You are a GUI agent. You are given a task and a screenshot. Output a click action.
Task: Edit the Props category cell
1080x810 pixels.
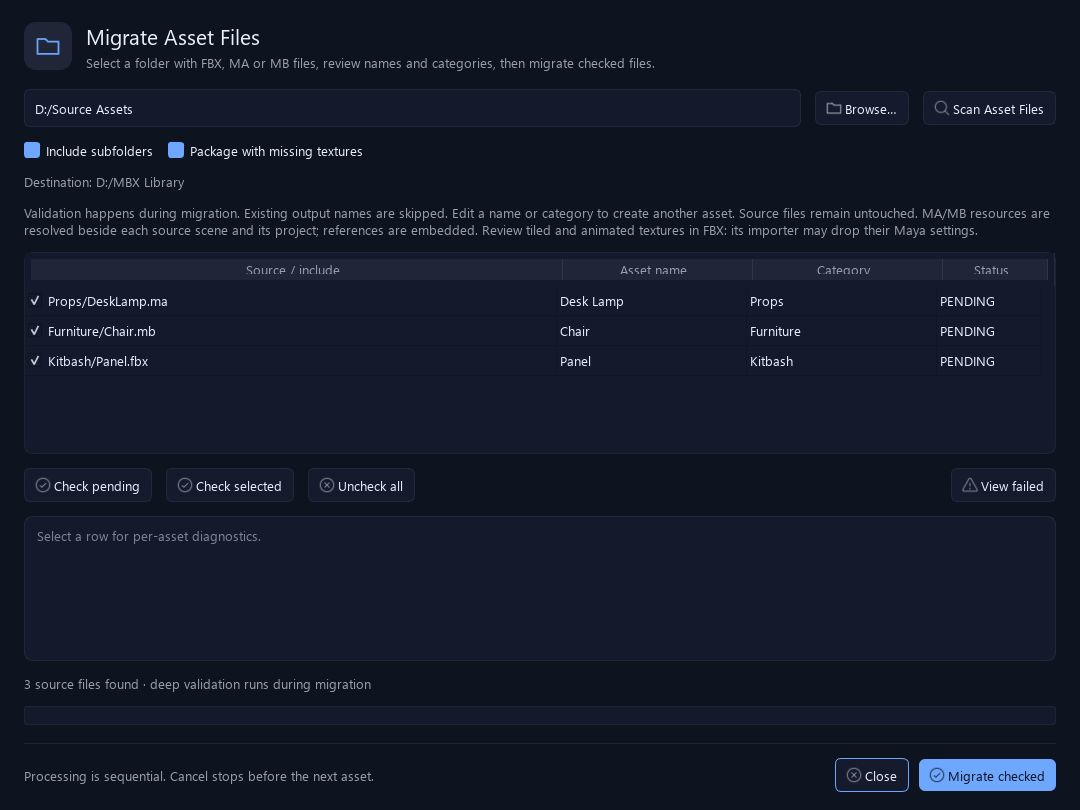pos(841,301)
